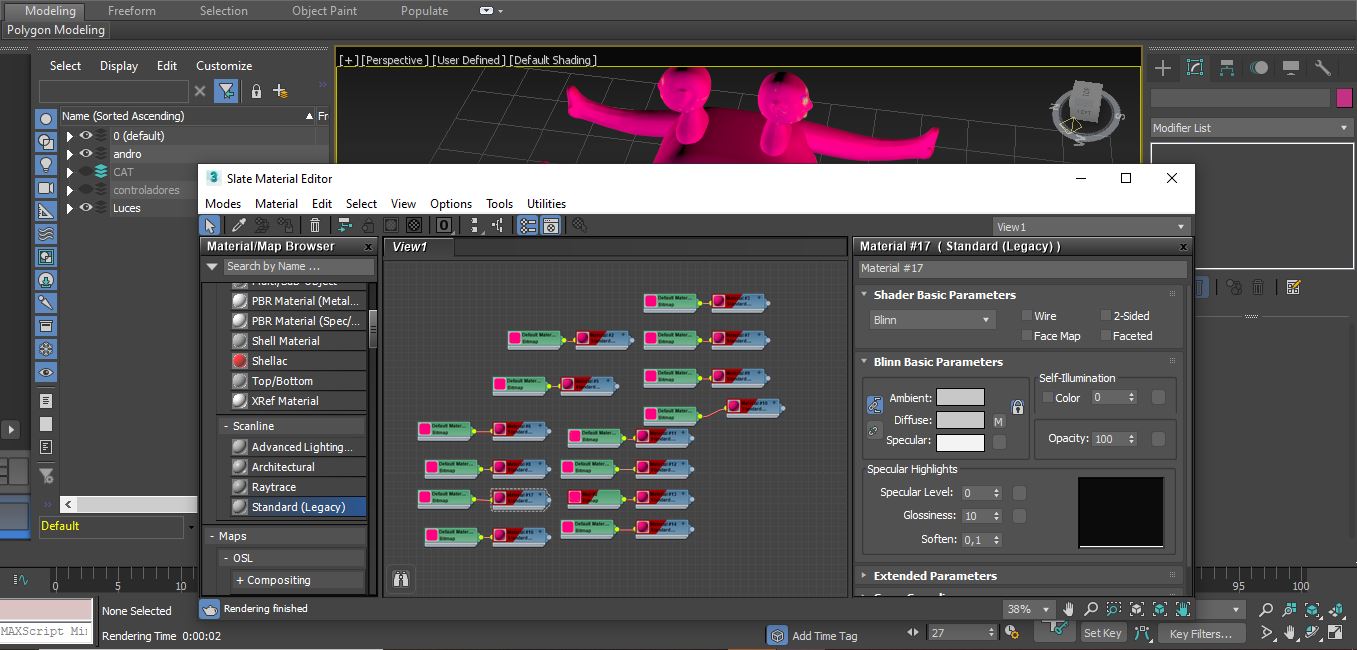The image size is (1357, 650).
Task: Open the Utilities menu in Slate Editor
Action: [546, 203]
